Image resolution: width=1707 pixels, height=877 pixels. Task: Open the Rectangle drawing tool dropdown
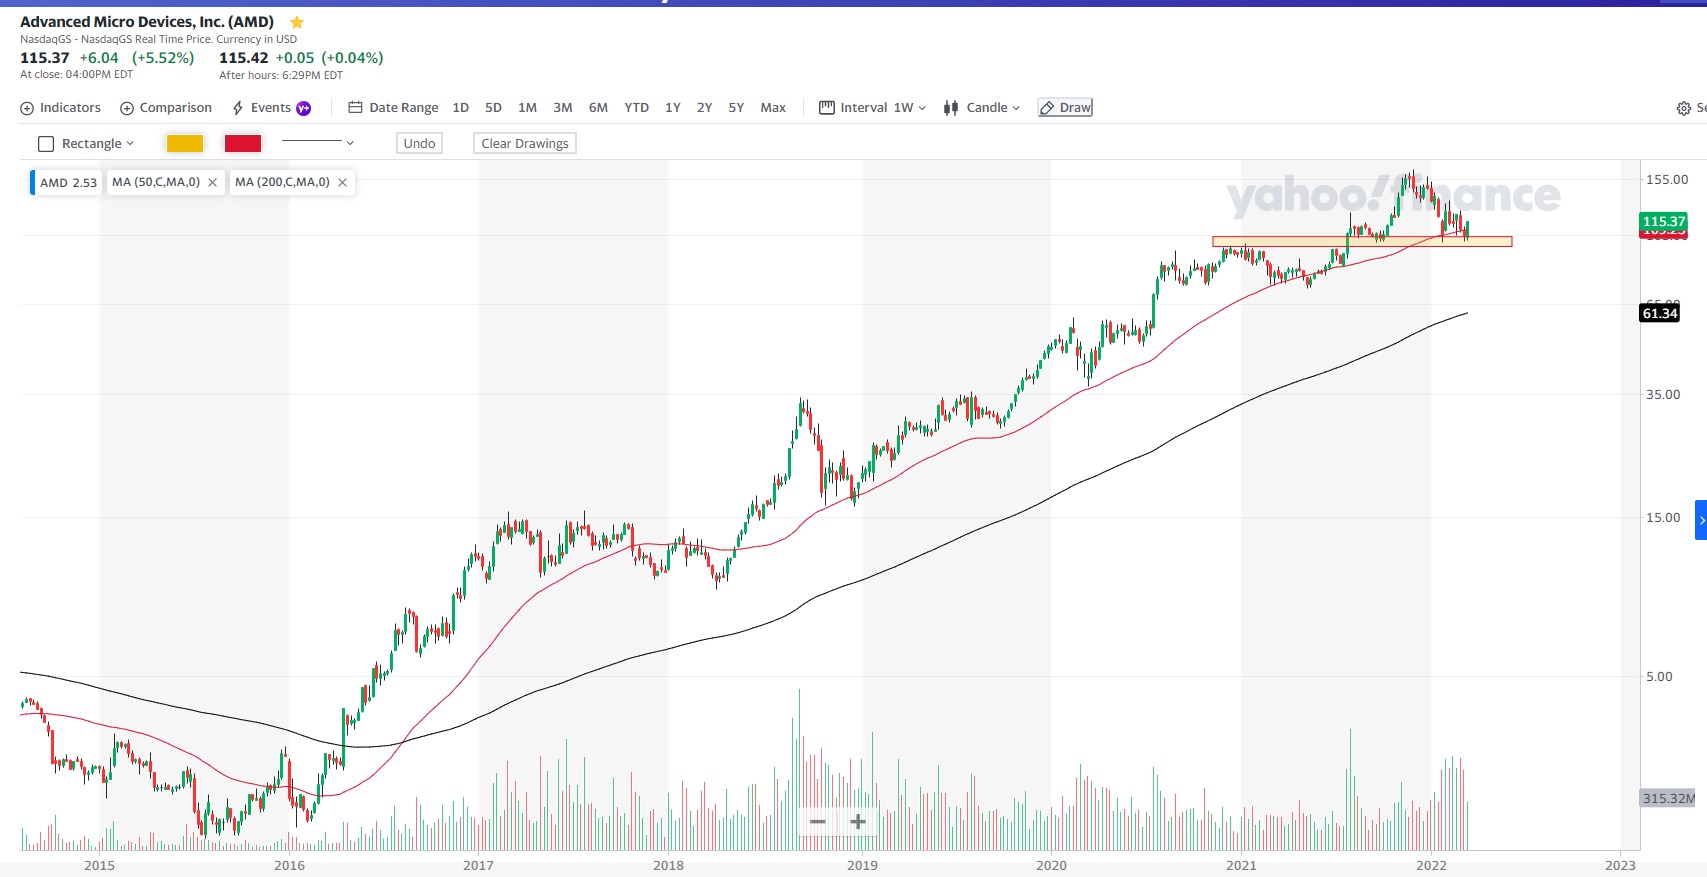[87, 144]
